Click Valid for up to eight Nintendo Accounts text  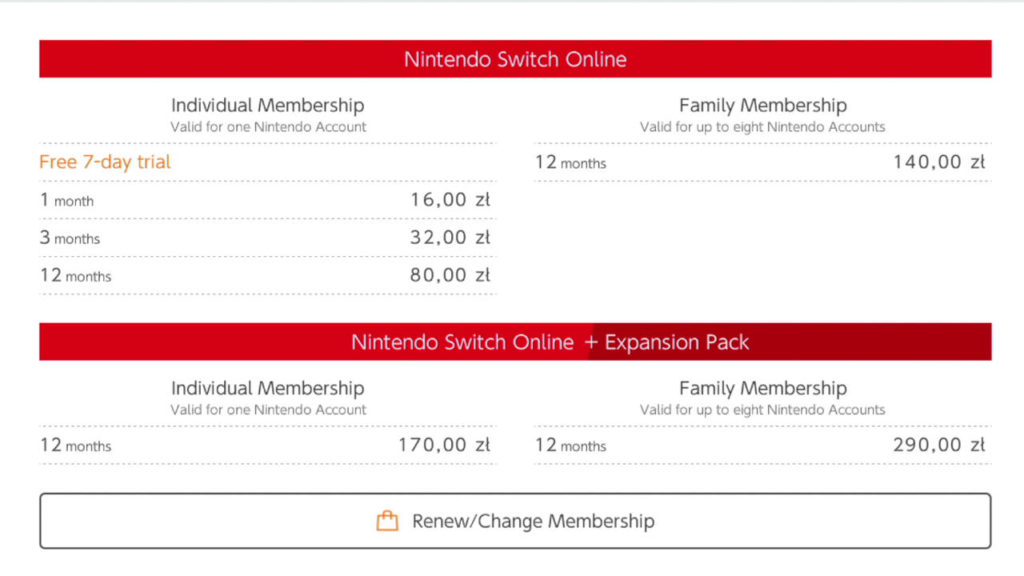tap(763, 127)
